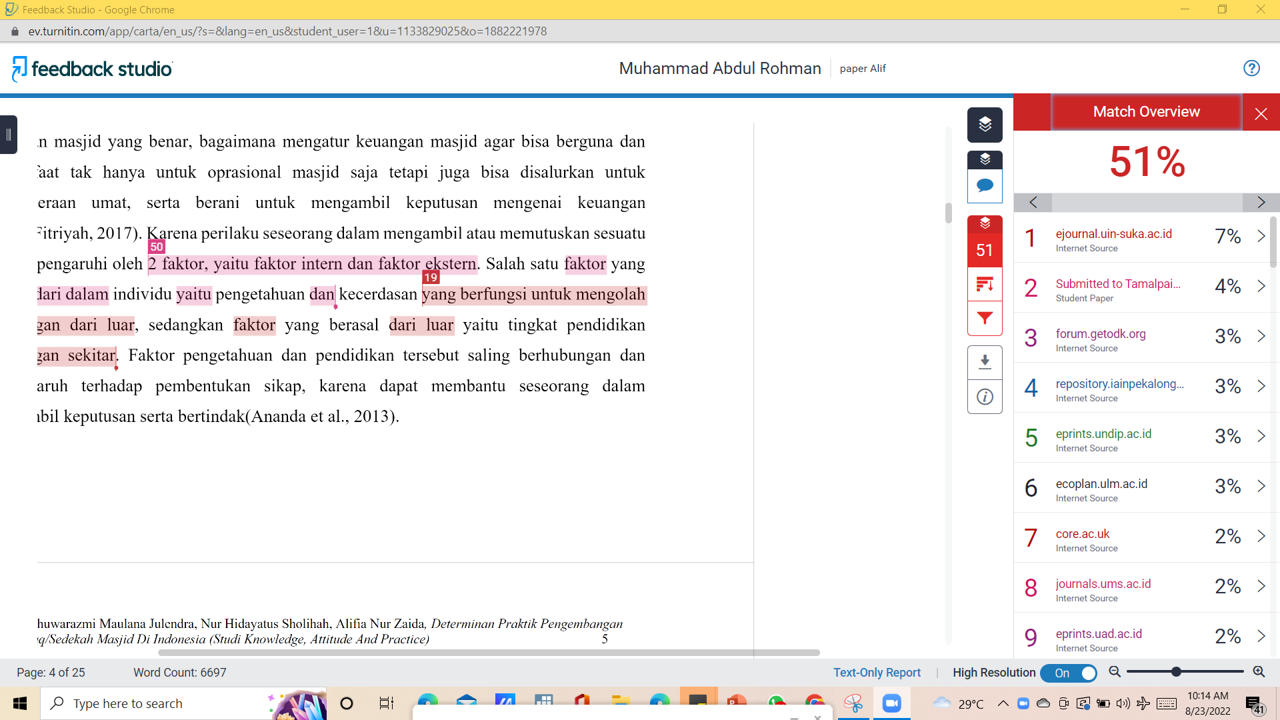1280x720 pixels.
Task: Click the layers icon in the side toolbar
Action: tap(984, 125)
